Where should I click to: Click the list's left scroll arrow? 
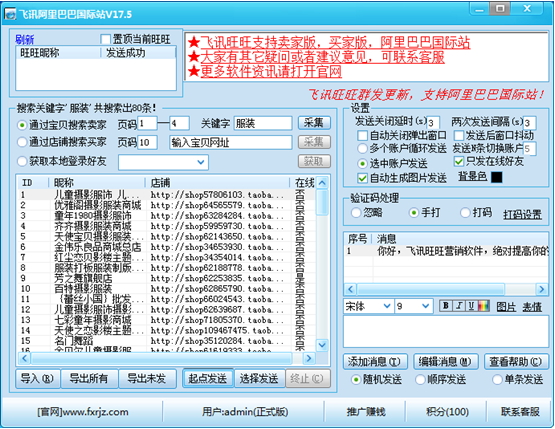(24, 358)
